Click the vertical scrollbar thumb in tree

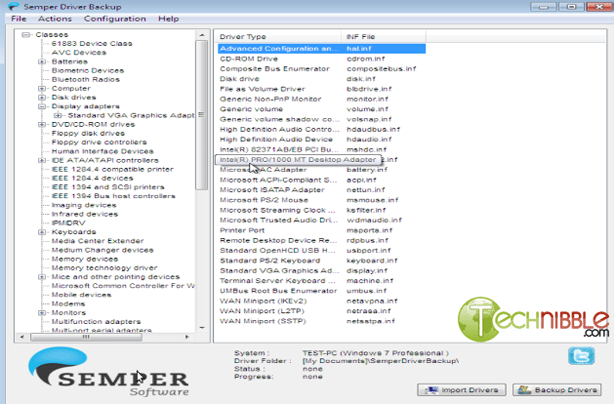[202, 115]
